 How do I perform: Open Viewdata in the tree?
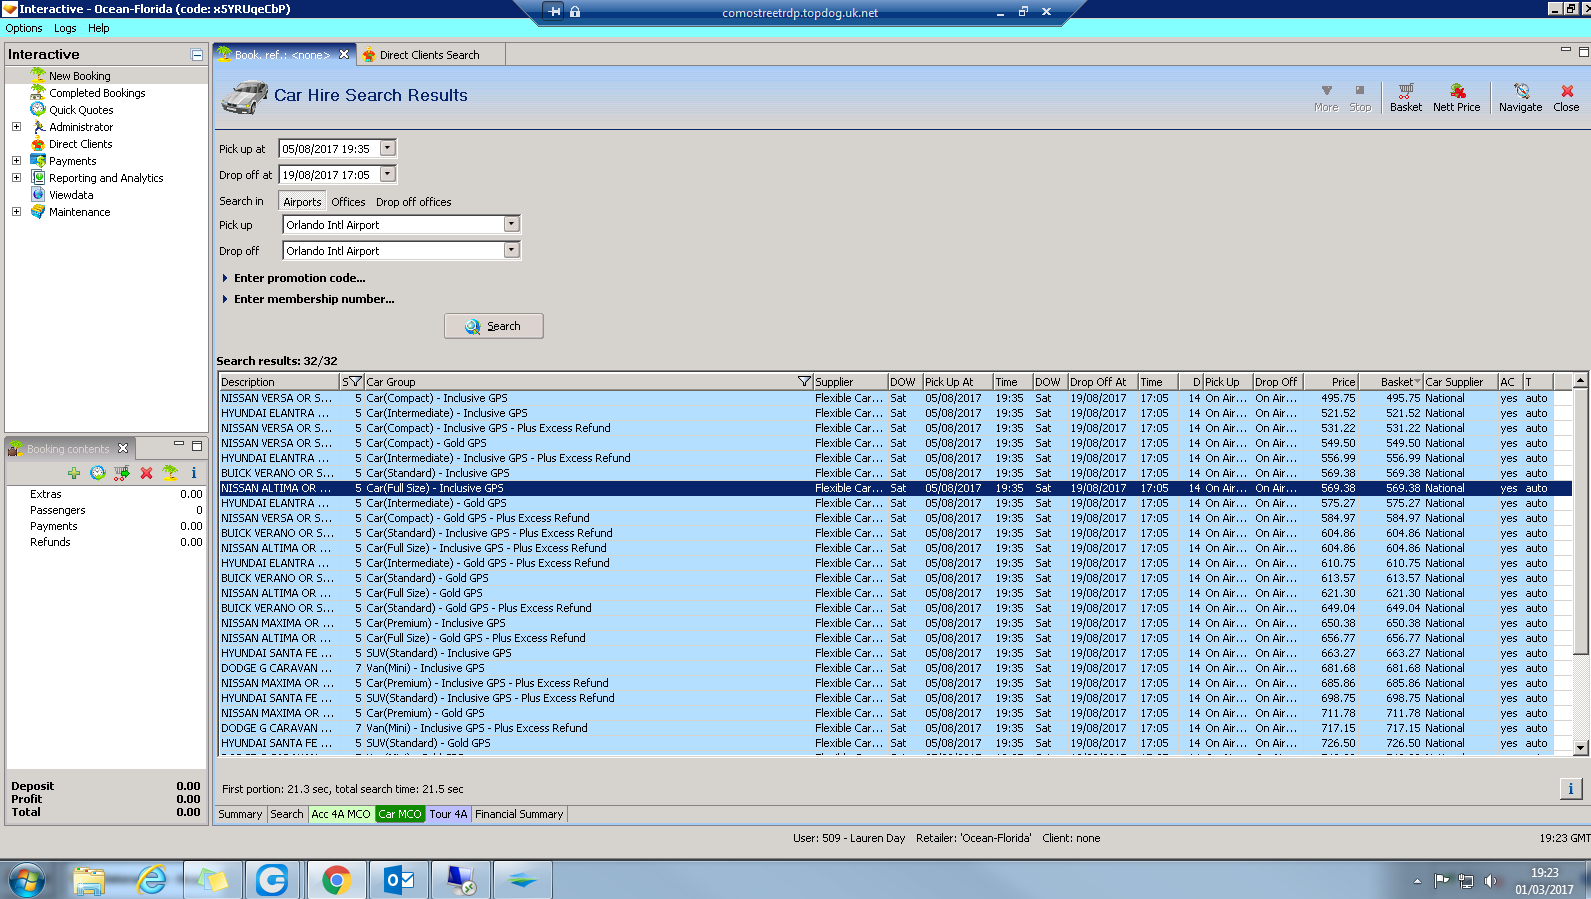point(71,195)
